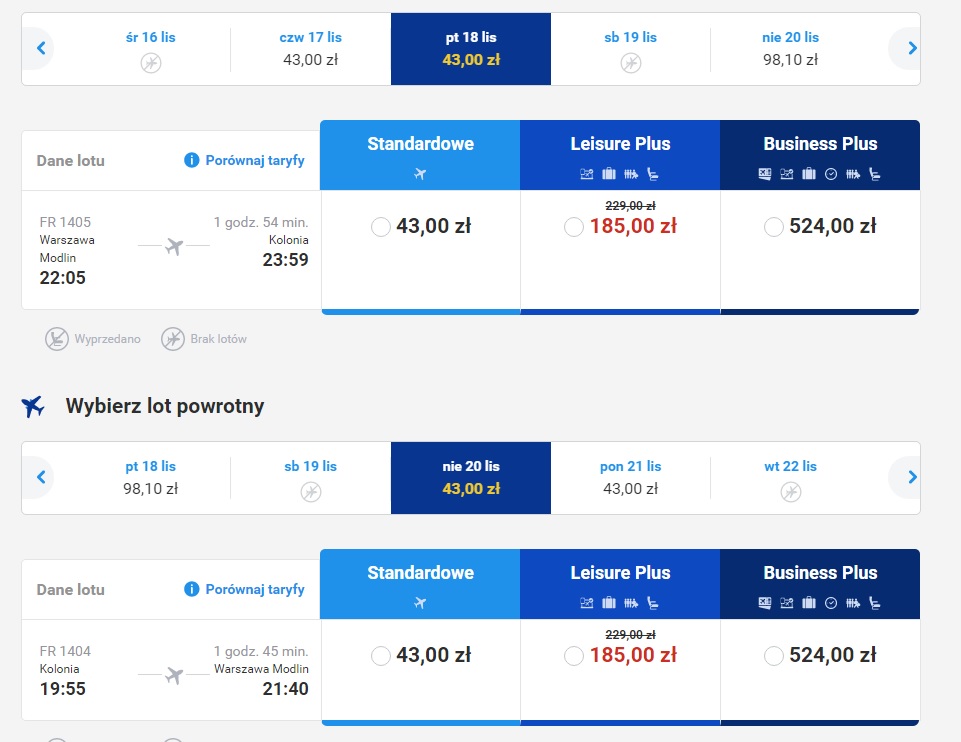Screen dimensions: 961x742
Task: Switch return date to pon 21 lis
Action: (x=631, y=477)
